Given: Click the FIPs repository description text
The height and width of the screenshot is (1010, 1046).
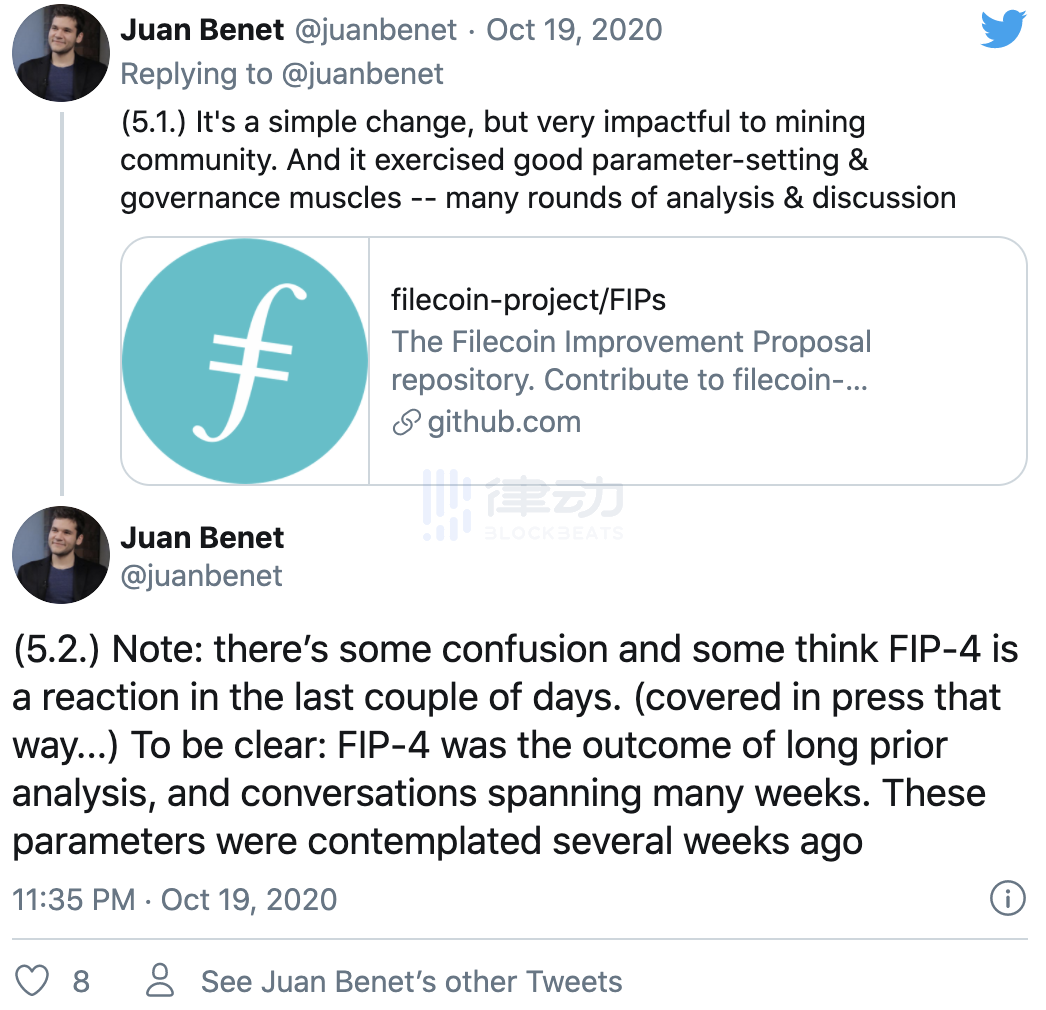Looking at the screenshot, I should [632, 360].
